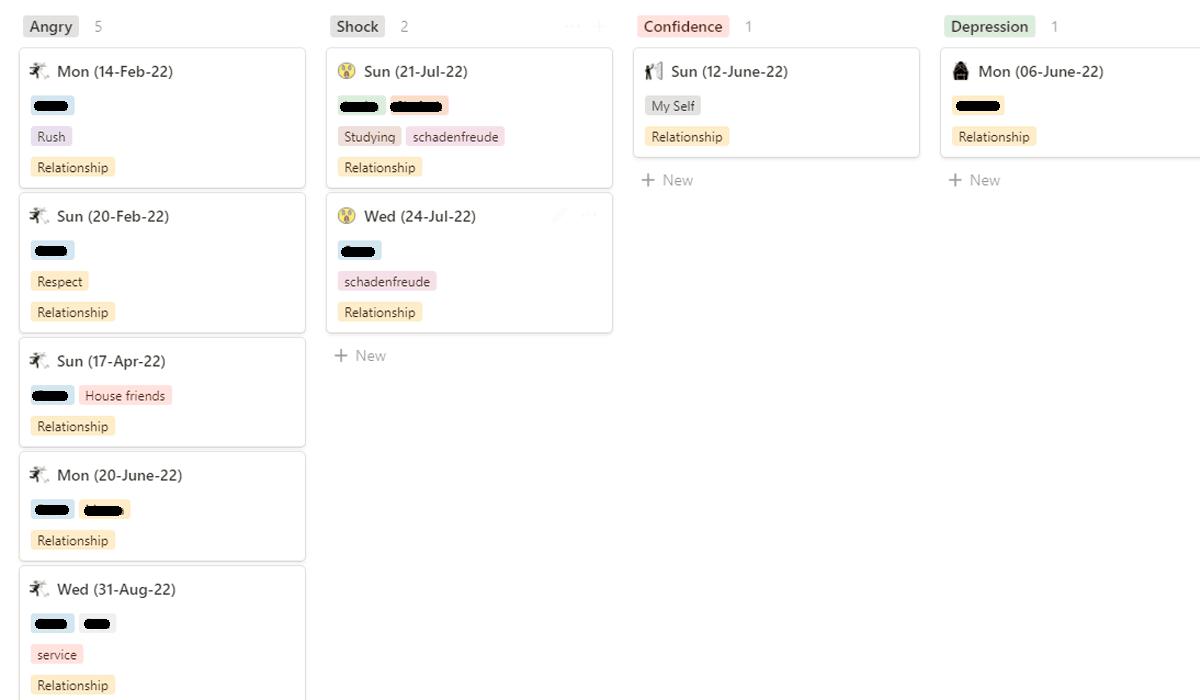The image size is (1200, 700).
Task: Click the megaphone icon on Sun (12-June-22) card
Action: tap(653, 71)
